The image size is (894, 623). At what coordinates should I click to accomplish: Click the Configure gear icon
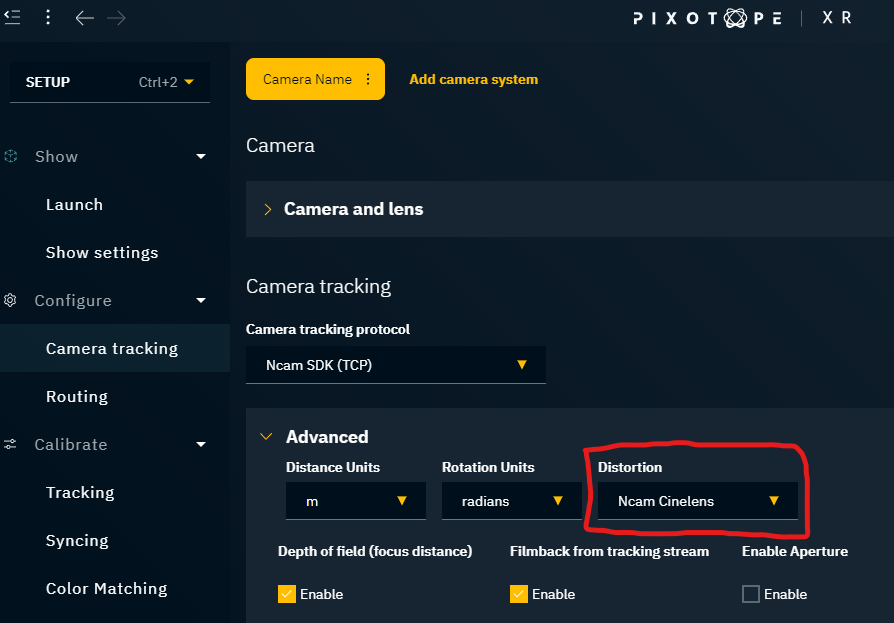(11, 300)
